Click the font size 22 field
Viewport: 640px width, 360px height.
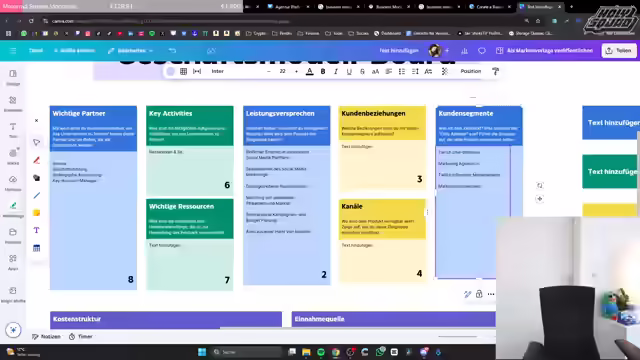282,71
